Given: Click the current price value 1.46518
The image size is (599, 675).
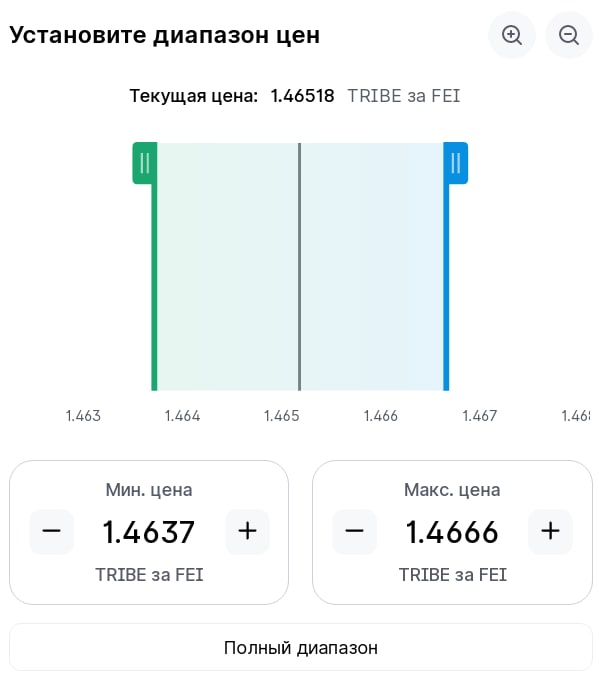Looking at the screenshot, I should 302,96.
